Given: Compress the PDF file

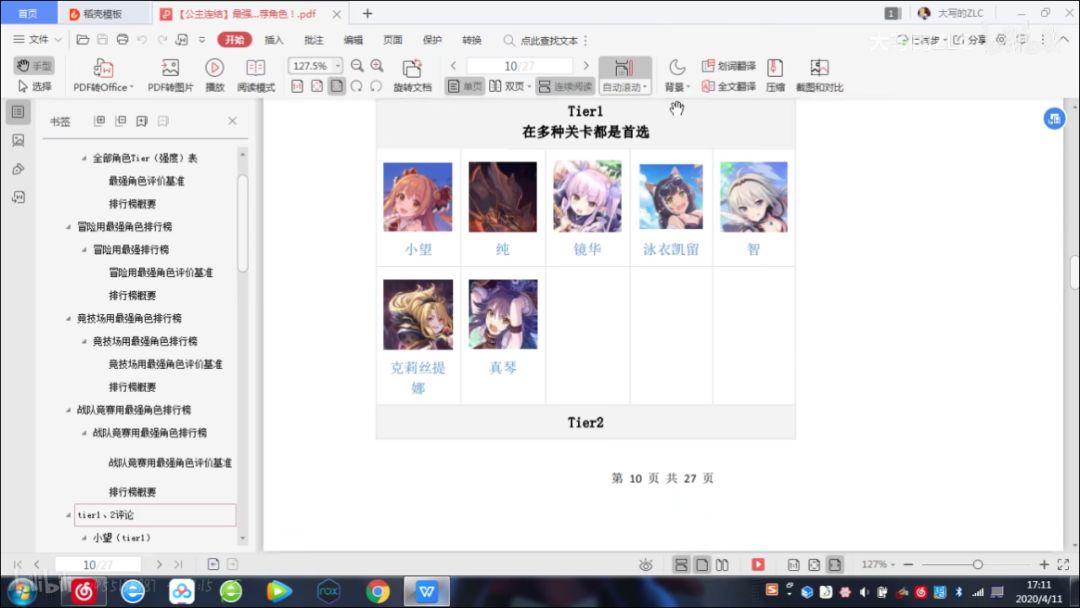Looking at the screenshot, I should (x=775, y=75).
